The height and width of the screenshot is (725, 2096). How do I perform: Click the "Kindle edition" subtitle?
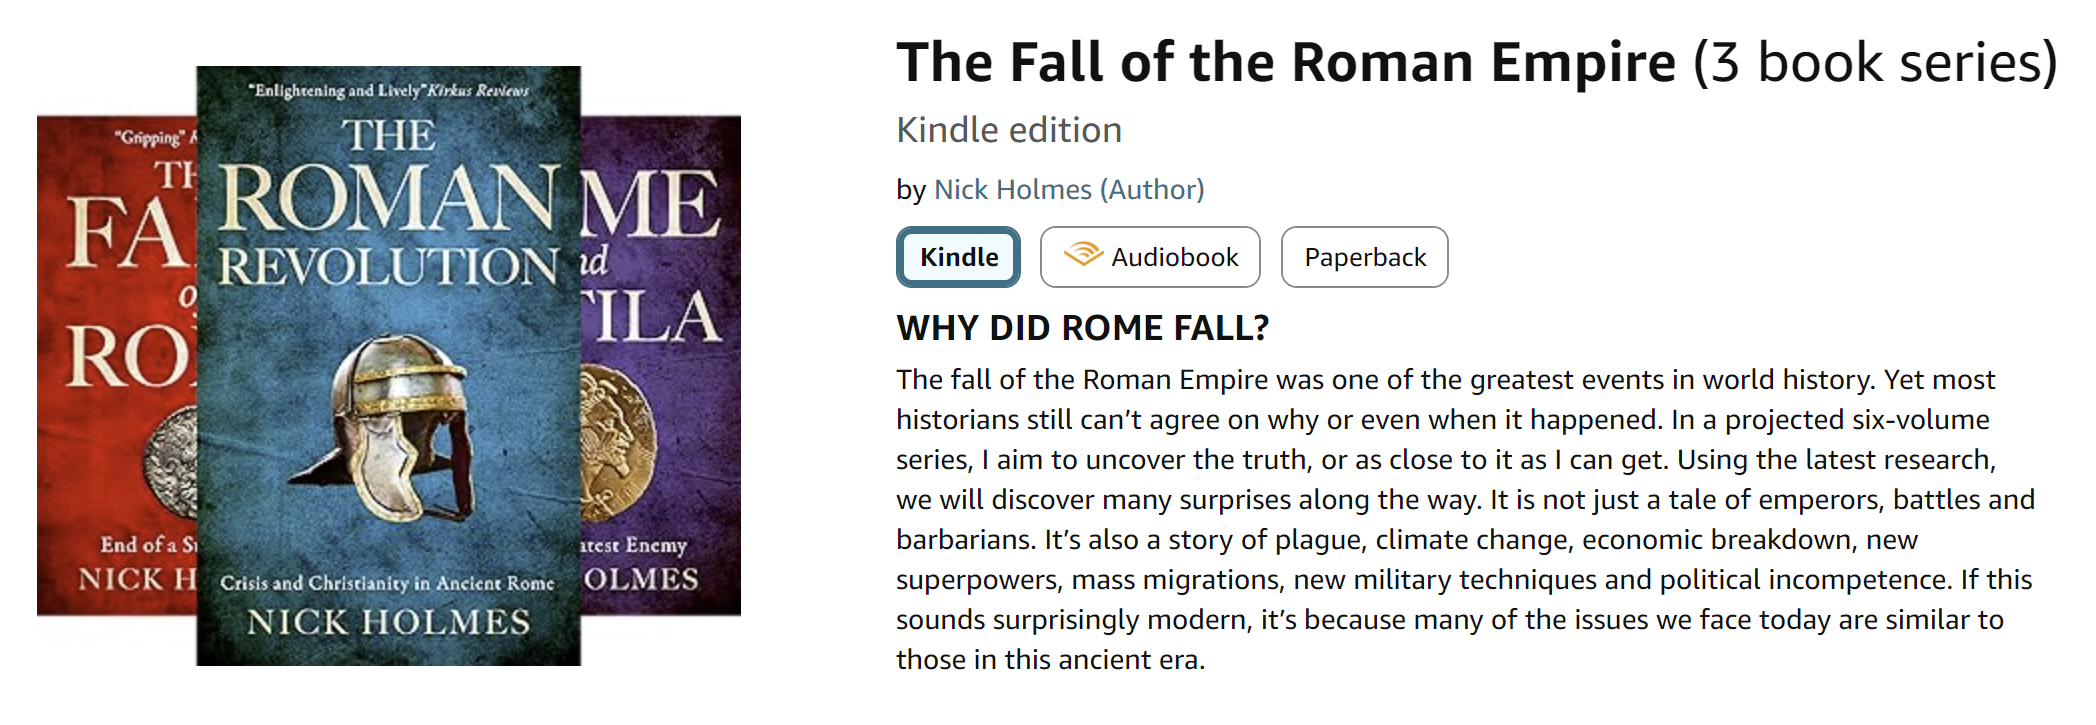[1008, 130]
